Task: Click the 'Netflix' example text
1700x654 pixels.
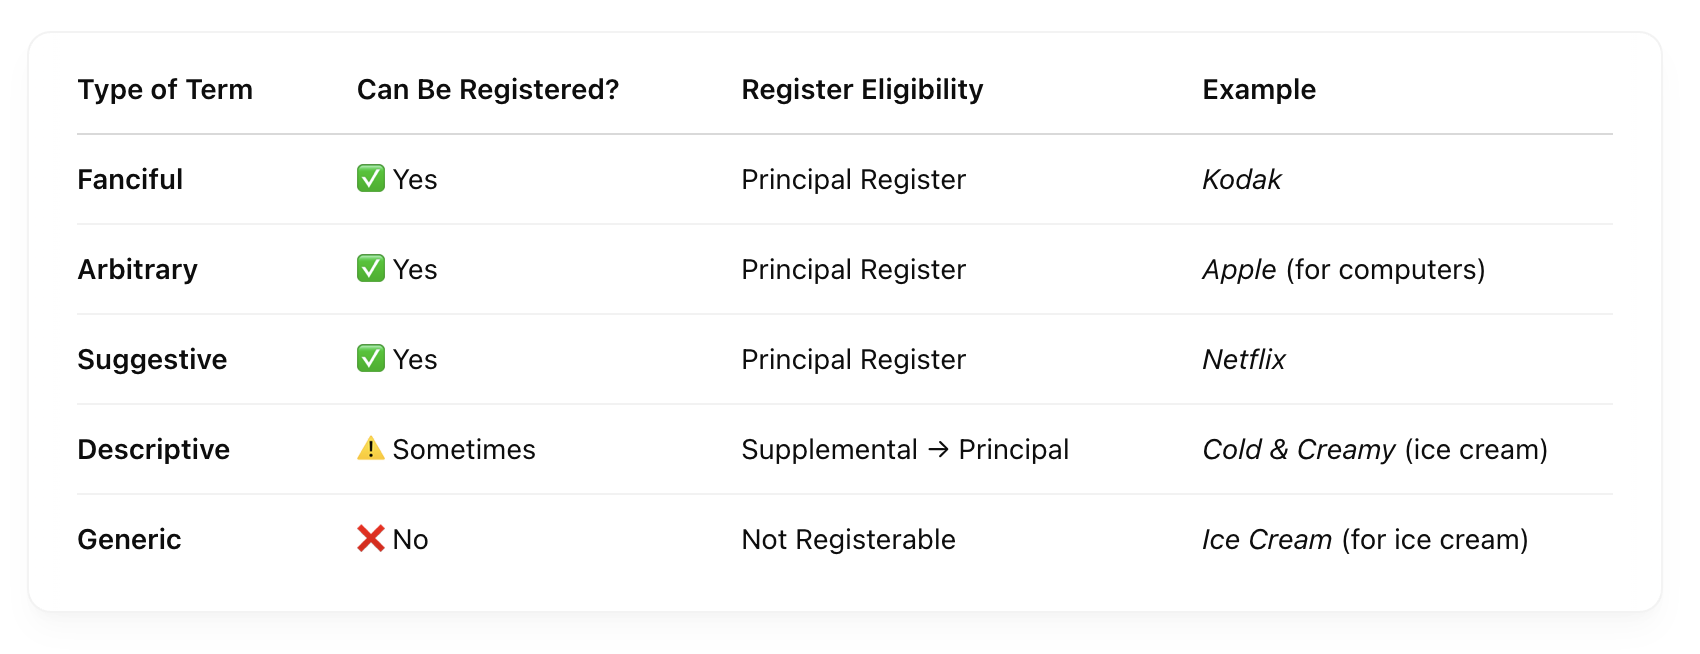Action: click(x=1244, y=360)
